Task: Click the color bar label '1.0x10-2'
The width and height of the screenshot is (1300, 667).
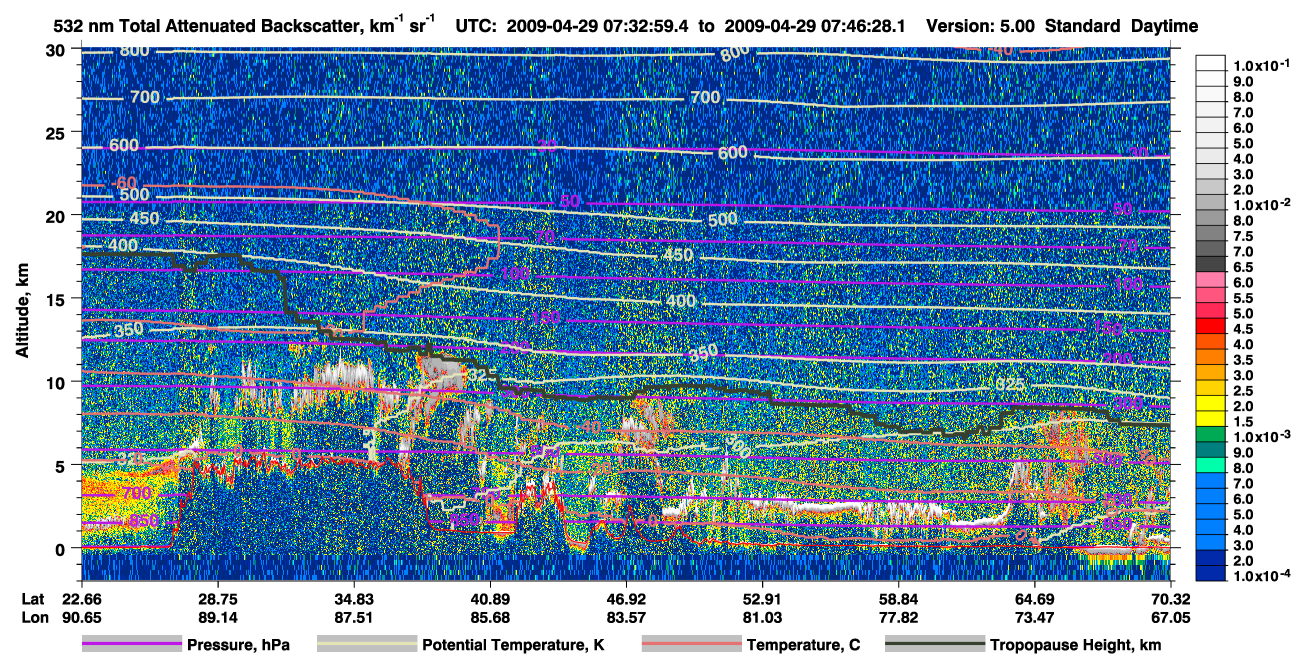Action: click(x=1263, y=205)
